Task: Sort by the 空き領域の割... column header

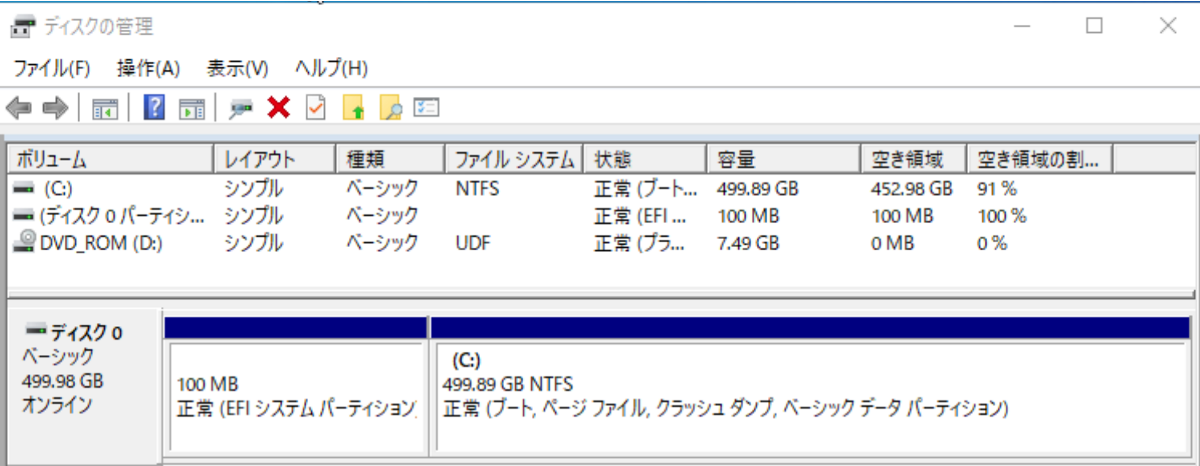Action: [x=1041, y=159]
